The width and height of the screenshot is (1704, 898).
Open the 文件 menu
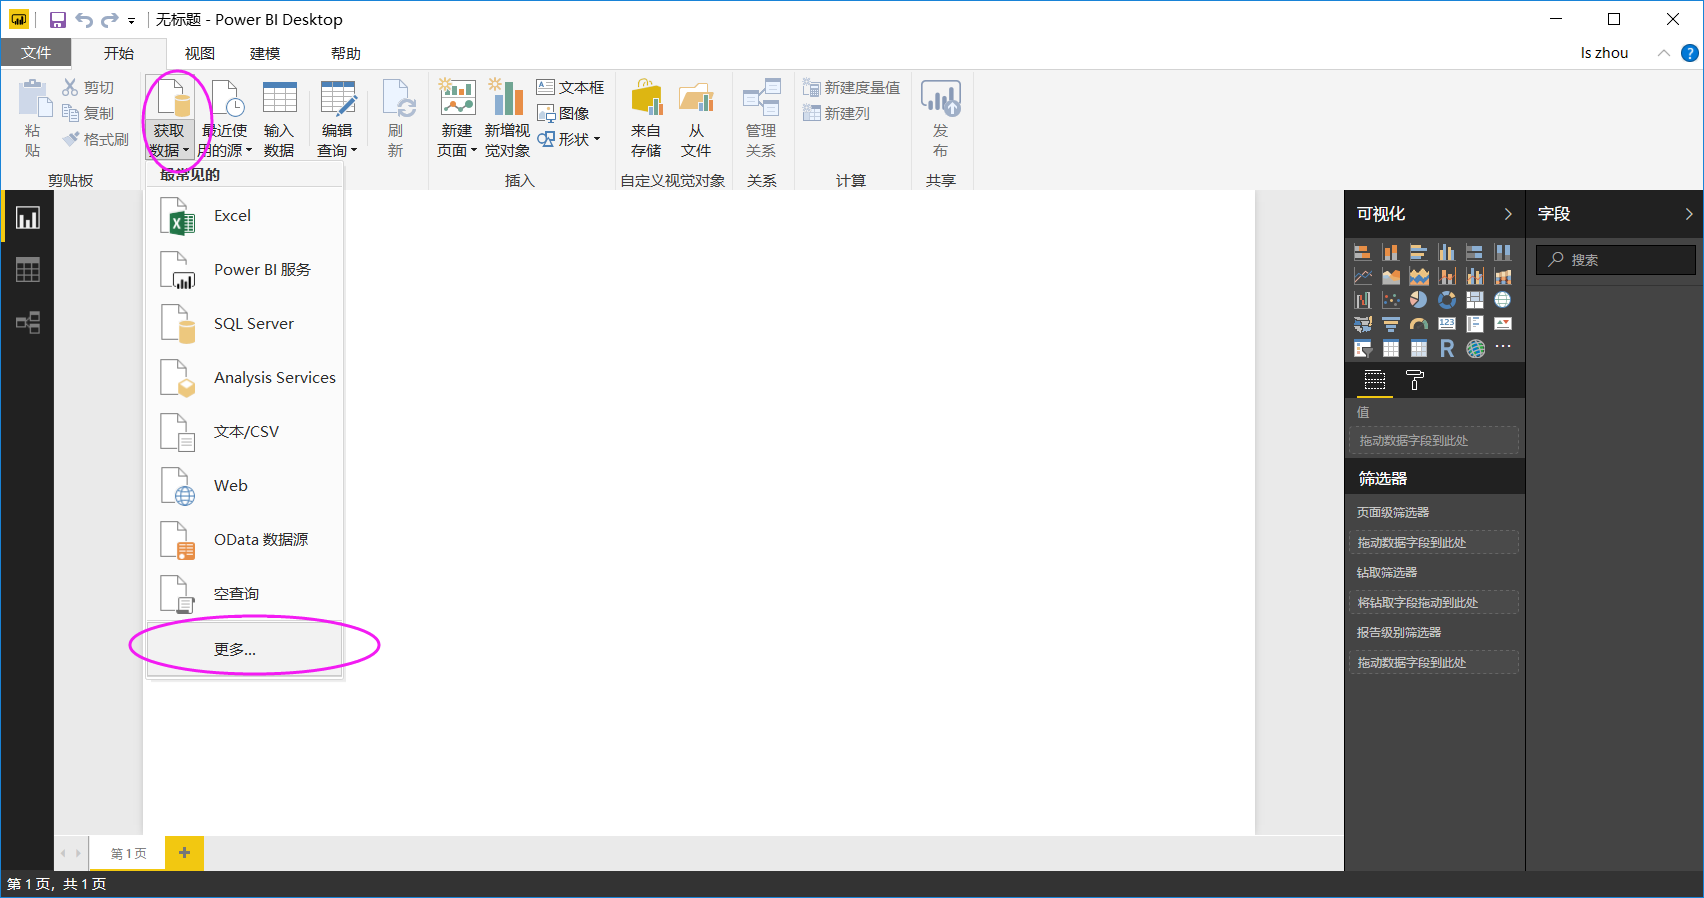pyautogui.click(x=36, y=53)
